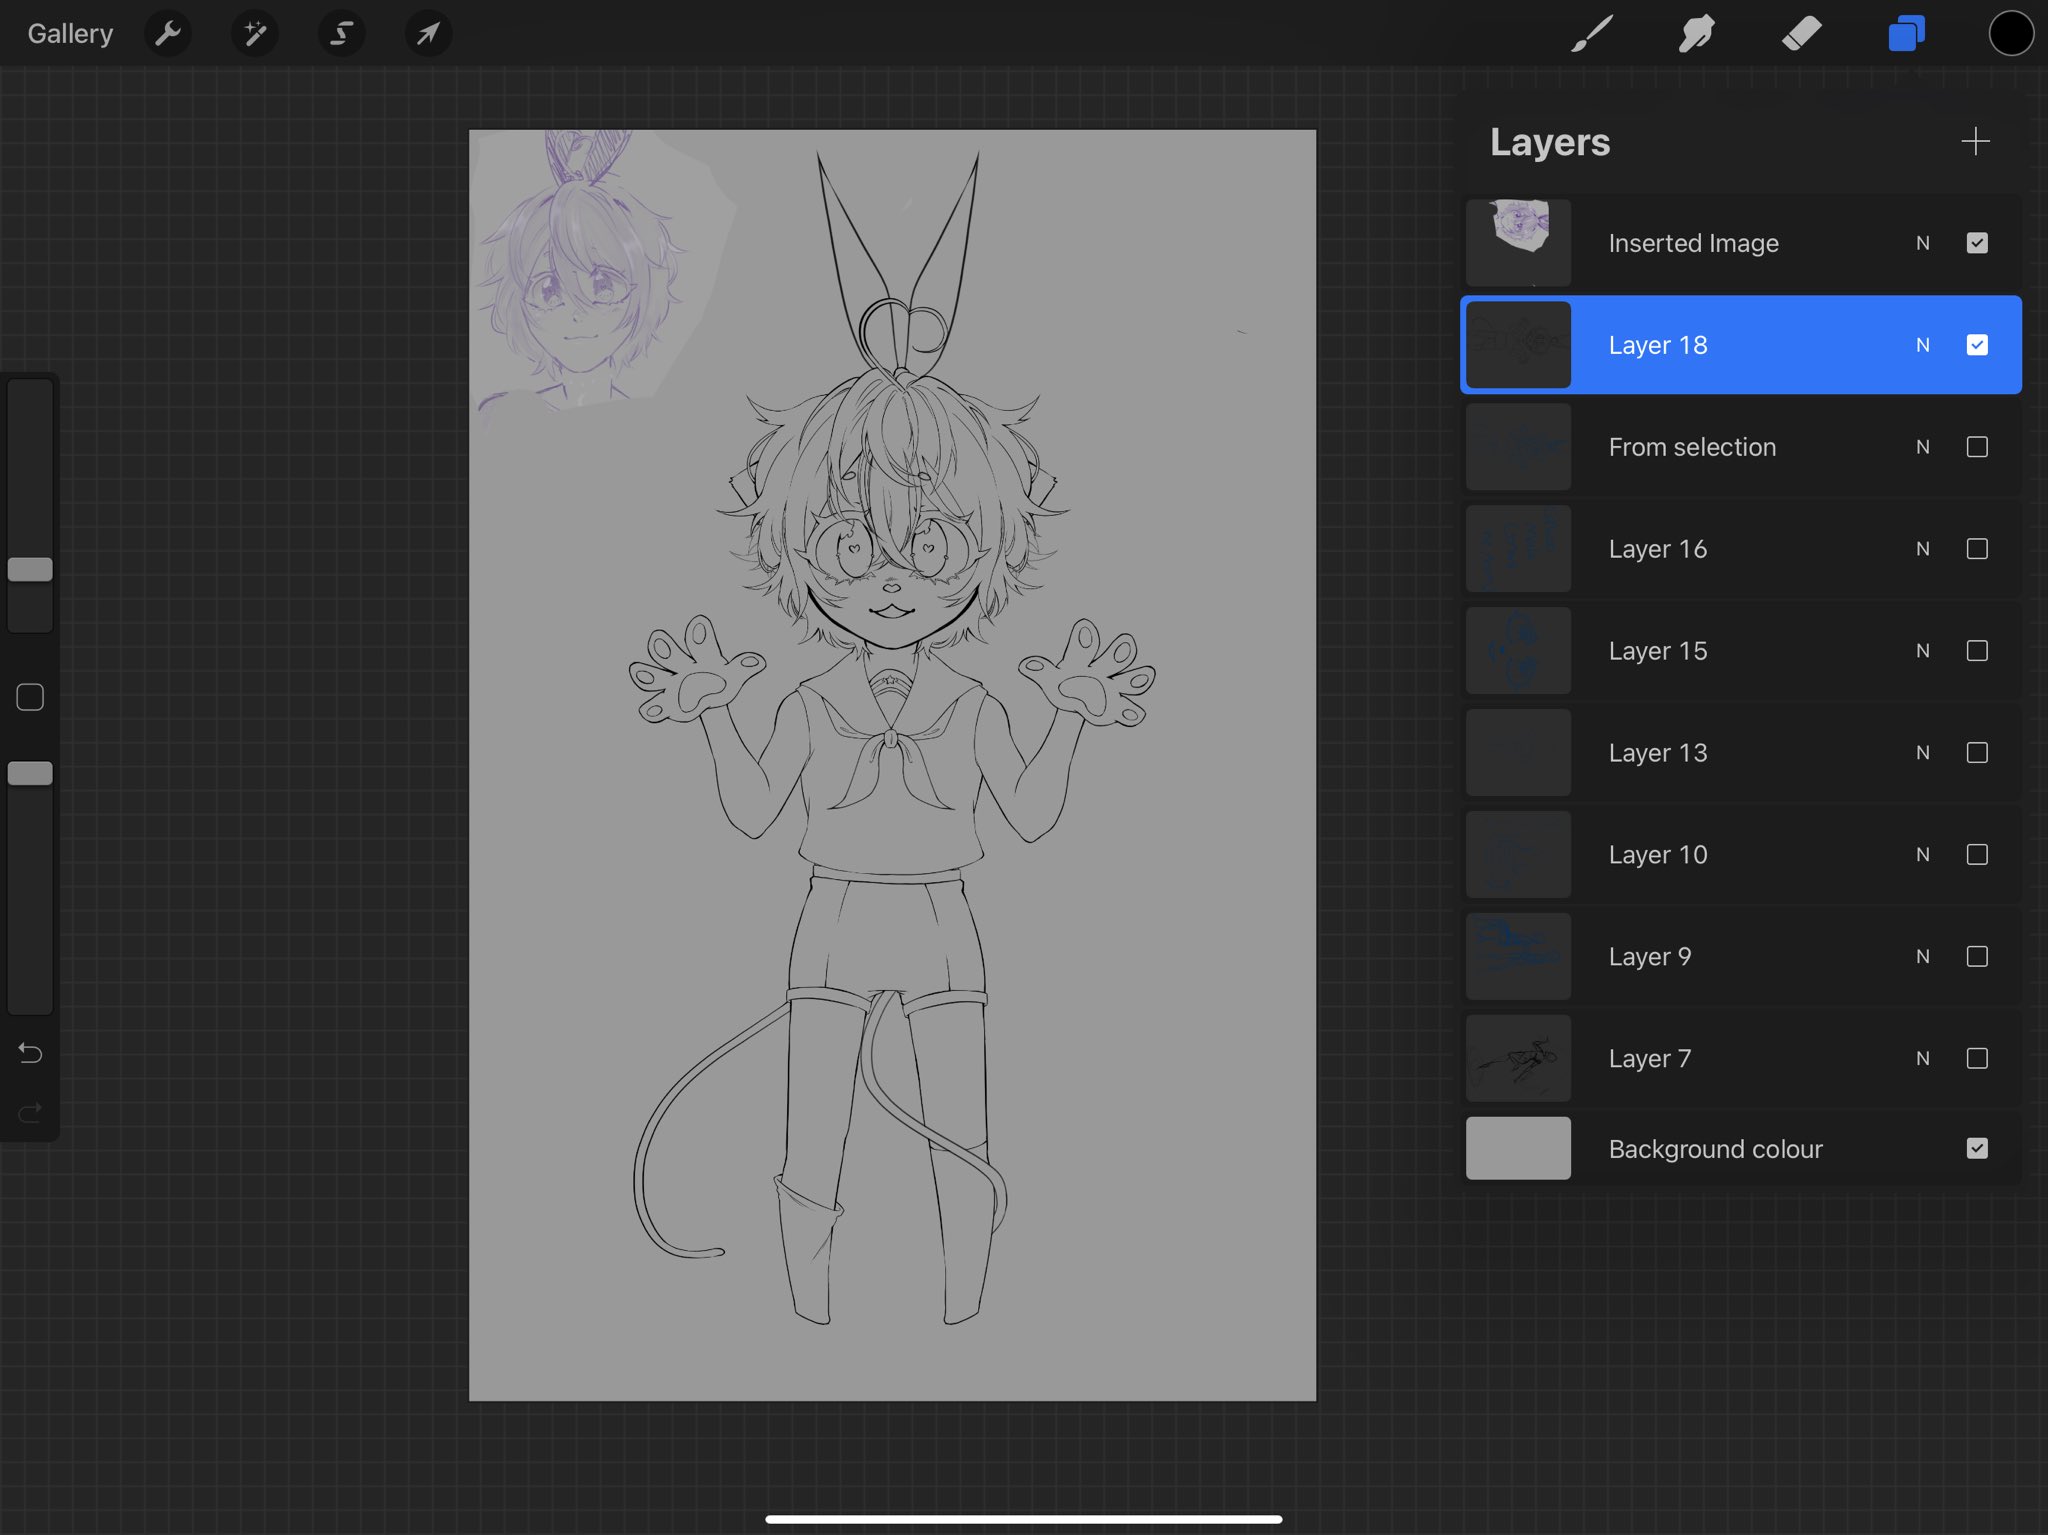
Task: Select the Smudge tool
Action: 1697,34
